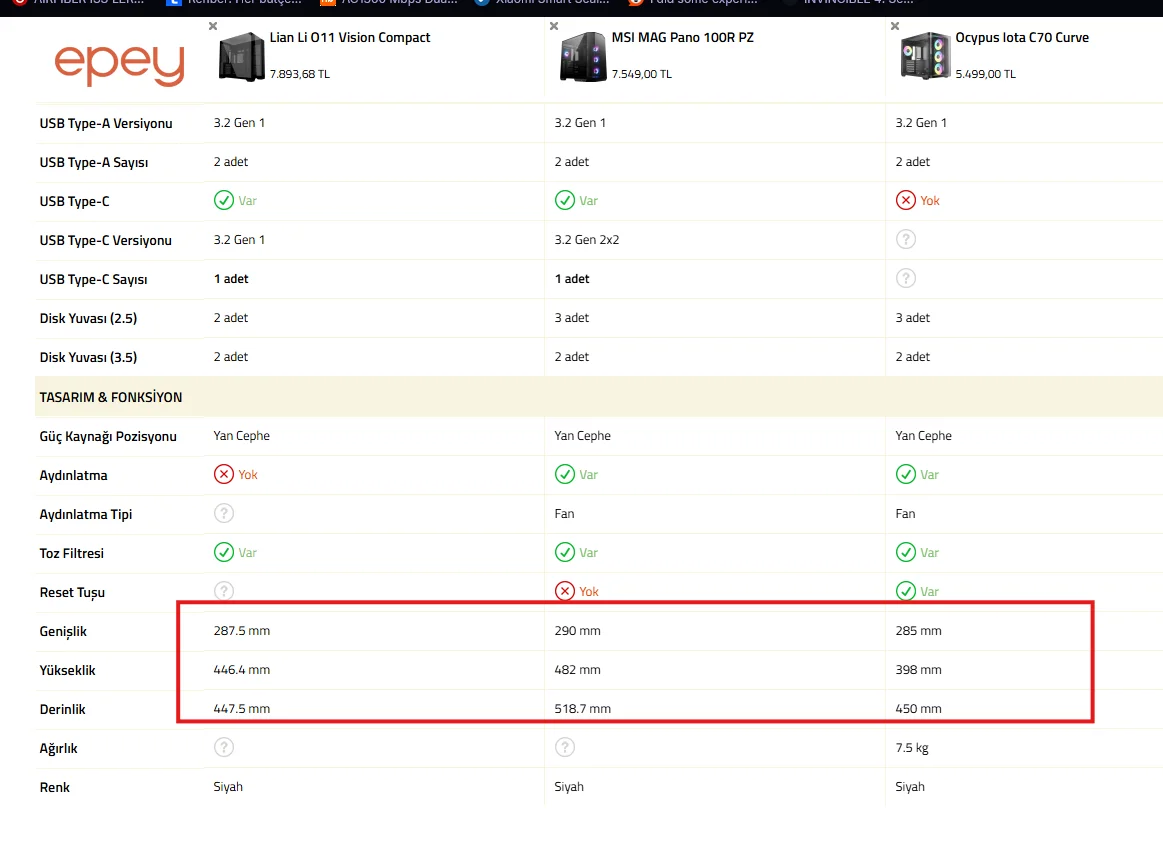Remove Ocypus Iota C70 Curve from comparison
The image size is (1163, 860).
point(895,26)
